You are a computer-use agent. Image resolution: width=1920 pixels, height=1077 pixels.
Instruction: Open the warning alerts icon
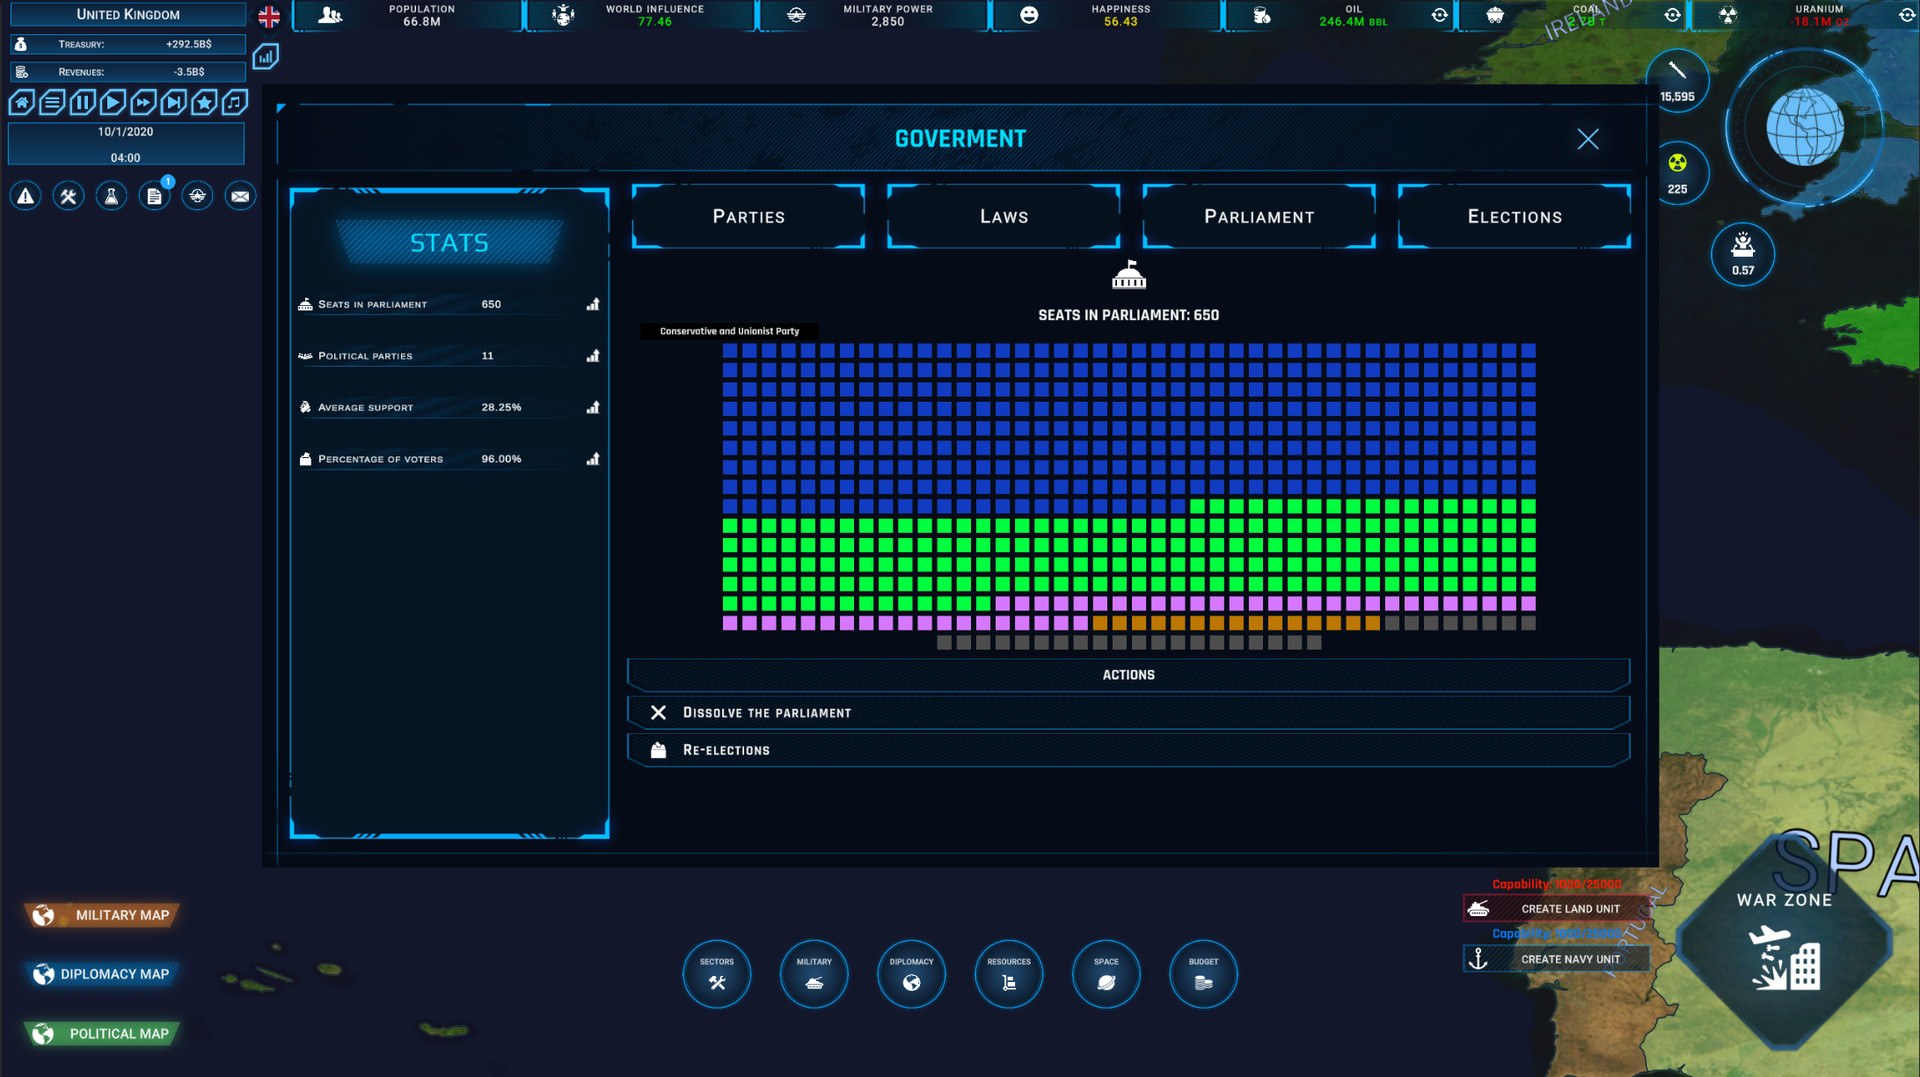26,196
